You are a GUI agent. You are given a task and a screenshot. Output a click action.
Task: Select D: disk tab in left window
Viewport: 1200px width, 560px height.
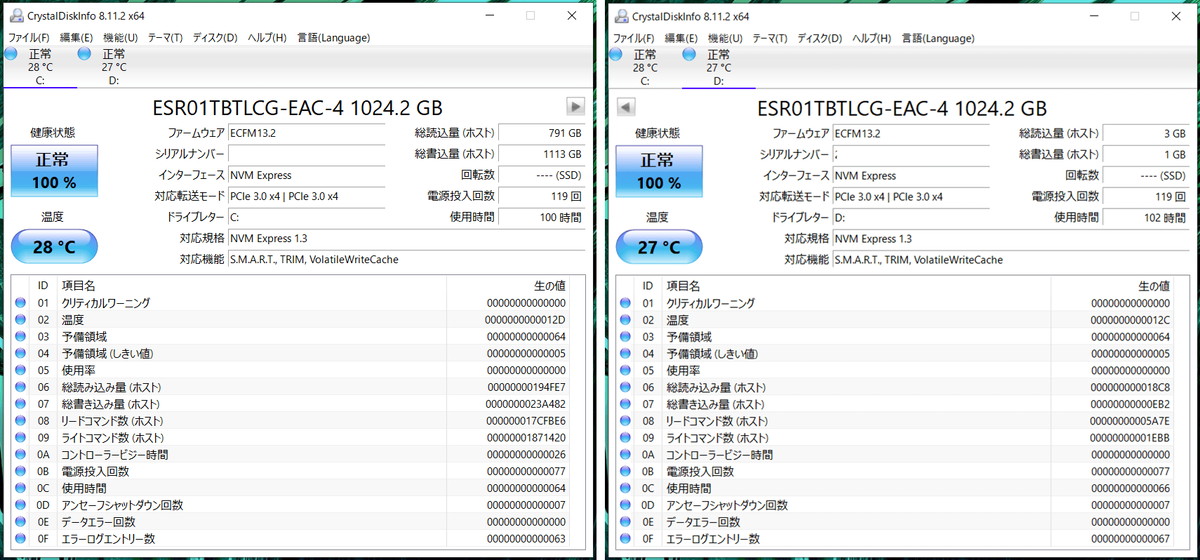click(x=113, y=67)
